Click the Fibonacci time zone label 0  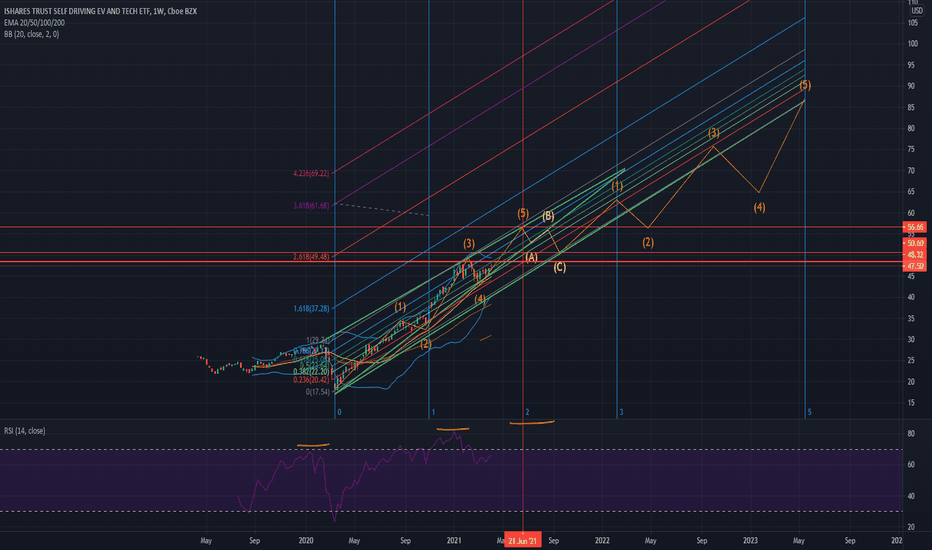(339, 412)
